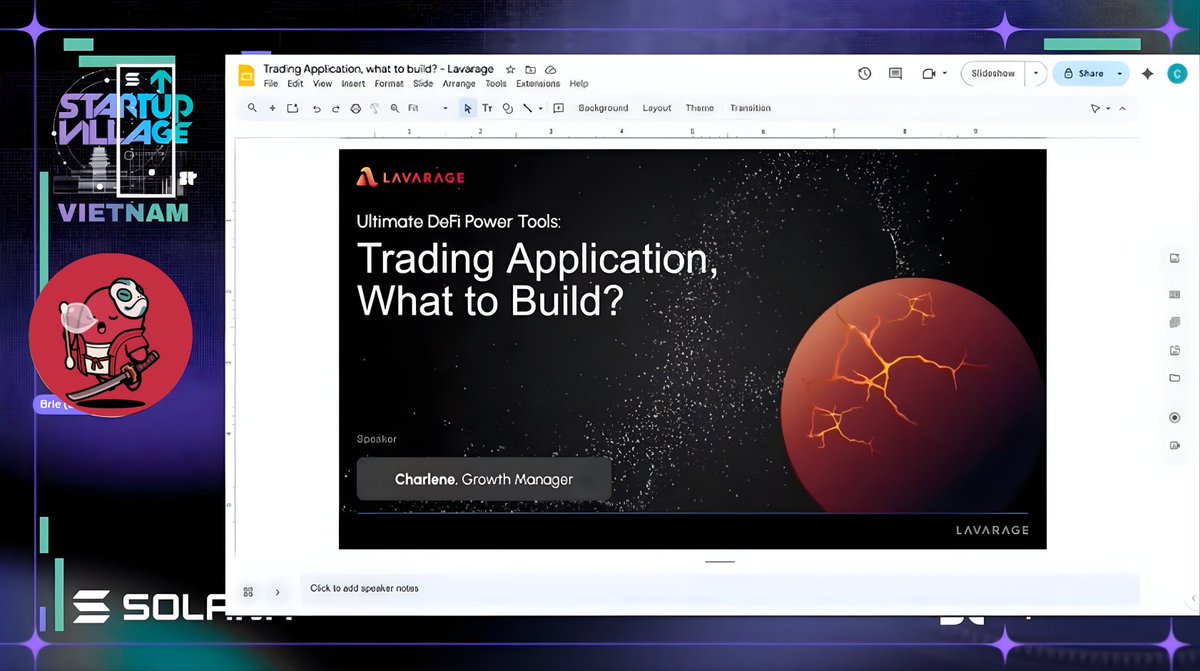The height and width of the screenshot is (671, 1200).
Task: Click the first right side panel icon
Action: click(x=1174, y=258)
